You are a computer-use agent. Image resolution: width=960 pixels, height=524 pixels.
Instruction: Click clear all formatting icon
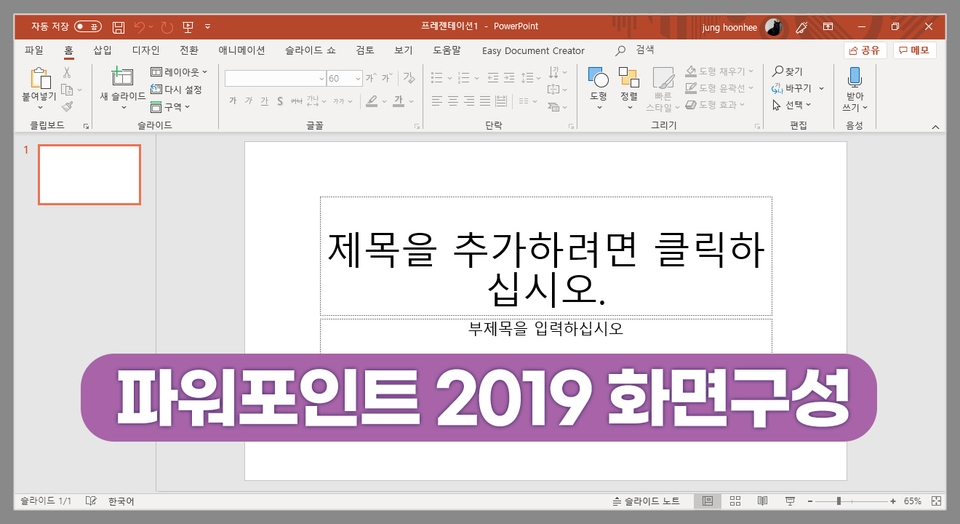click(409, 78)
